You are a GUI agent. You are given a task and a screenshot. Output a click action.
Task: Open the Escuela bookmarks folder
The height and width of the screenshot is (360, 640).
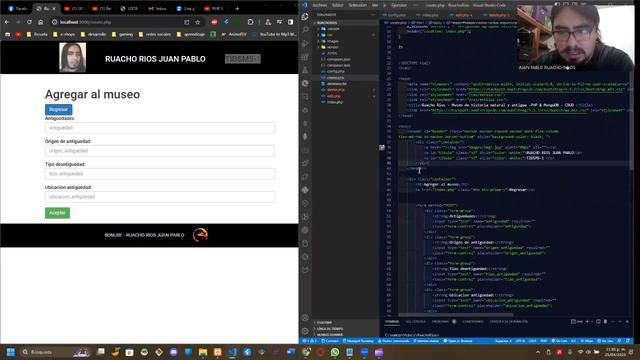(x=37, y=34)
